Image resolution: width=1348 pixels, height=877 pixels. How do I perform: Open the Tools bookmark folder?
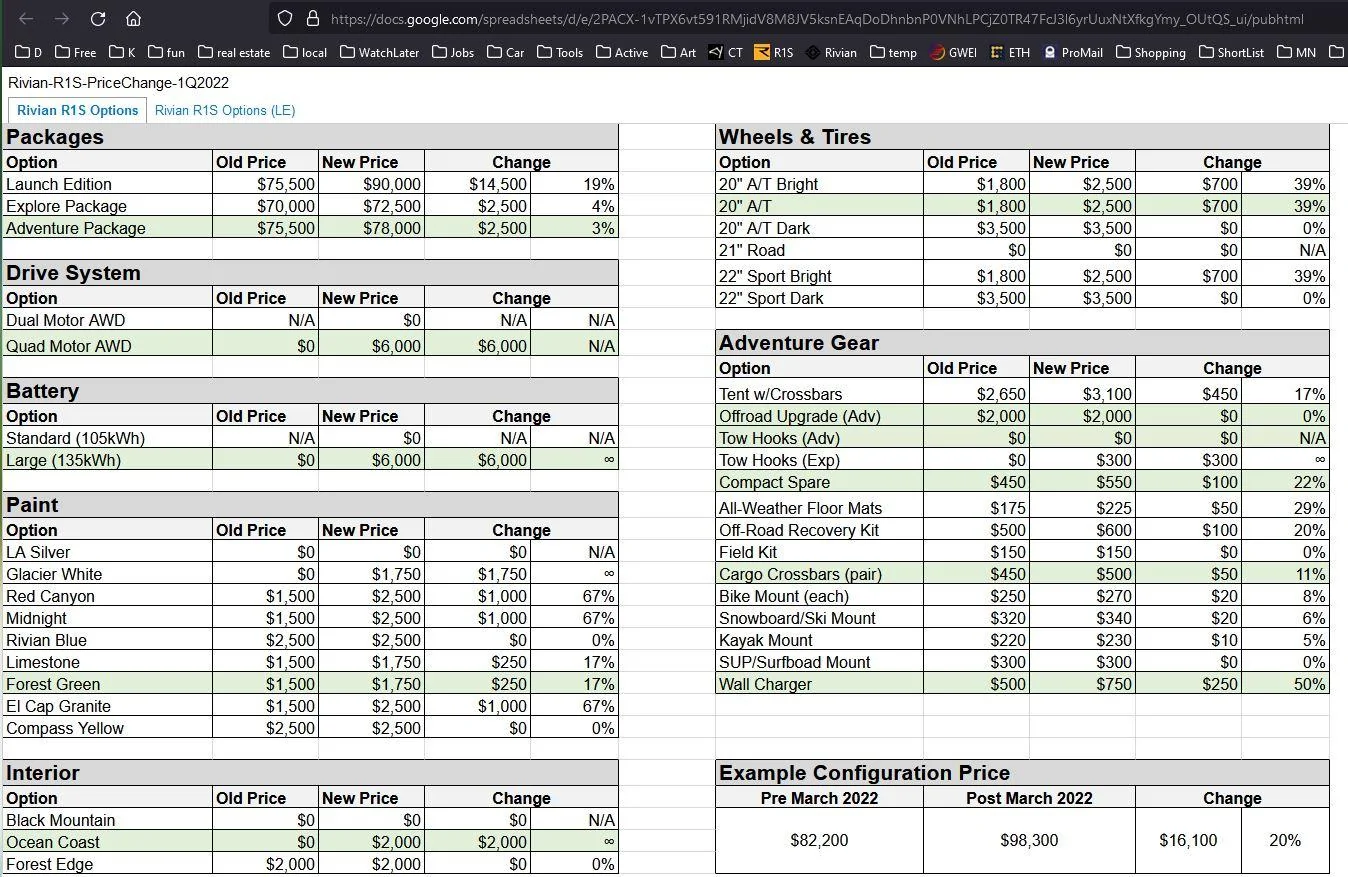560,52
